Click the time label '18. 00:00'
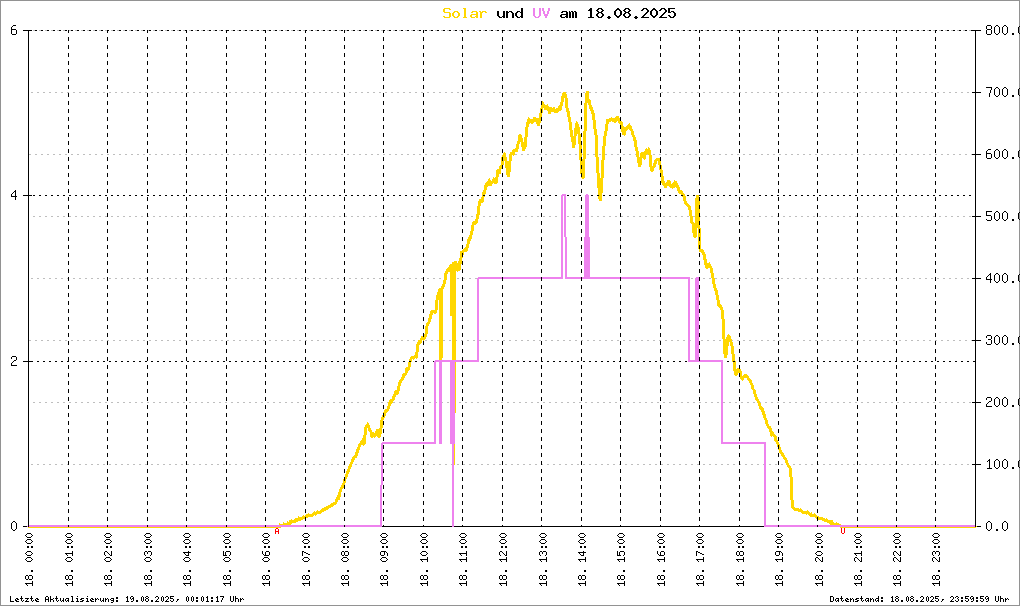This screenshot has height=606, width=1020. coord(29,559)
